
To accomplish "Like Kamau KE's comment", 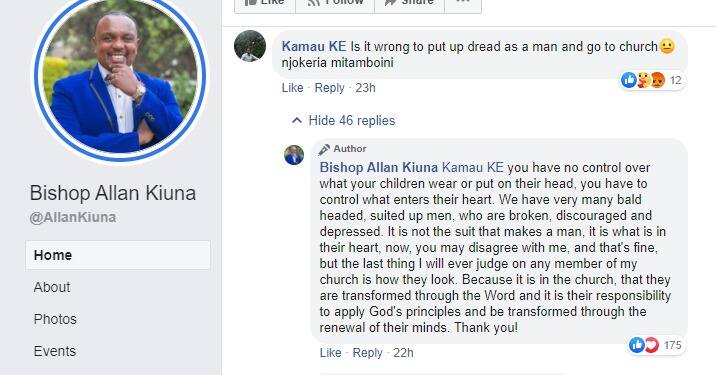I will point(292,88).
